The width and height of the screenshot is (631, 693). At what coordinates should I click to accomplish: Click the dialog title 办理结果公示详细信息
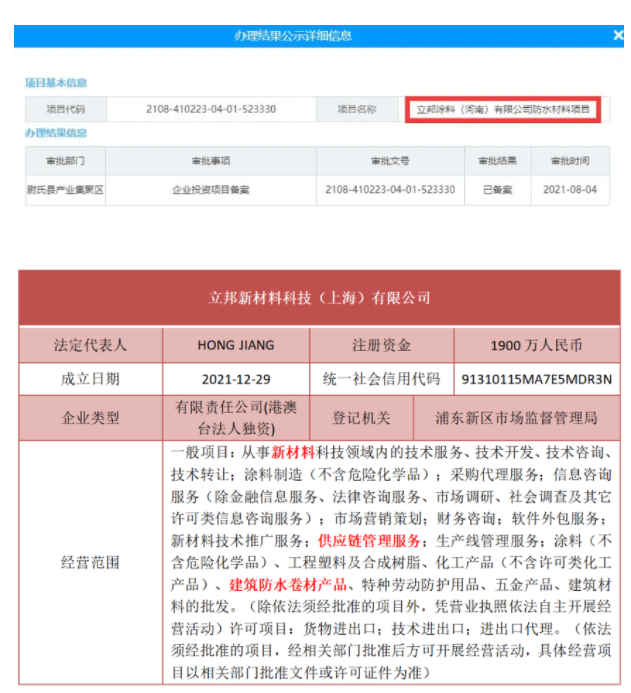(x=293, y=36)
